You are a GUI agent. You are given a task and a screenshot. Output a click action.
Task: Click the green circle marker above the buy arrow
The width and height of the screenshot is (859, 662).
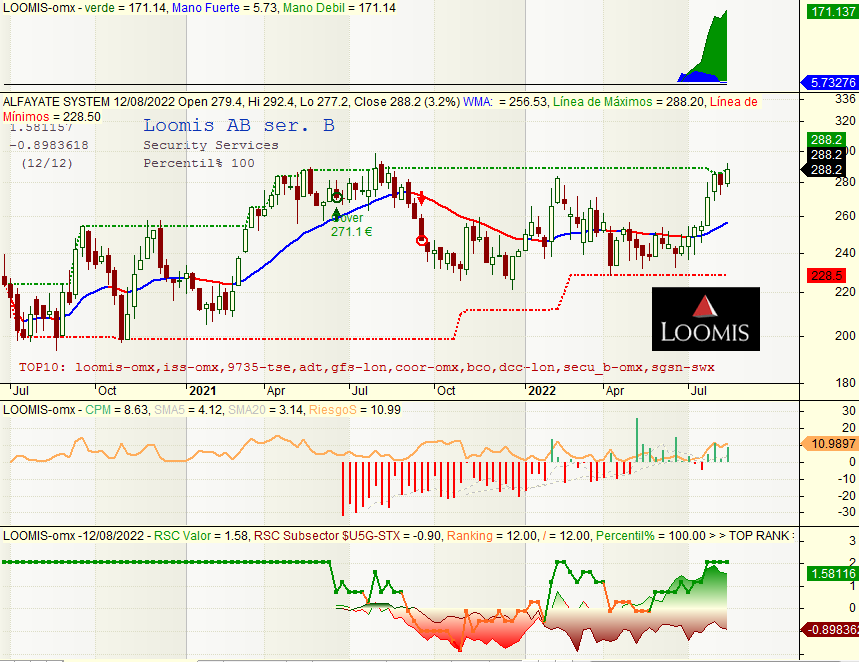(336, 197)
